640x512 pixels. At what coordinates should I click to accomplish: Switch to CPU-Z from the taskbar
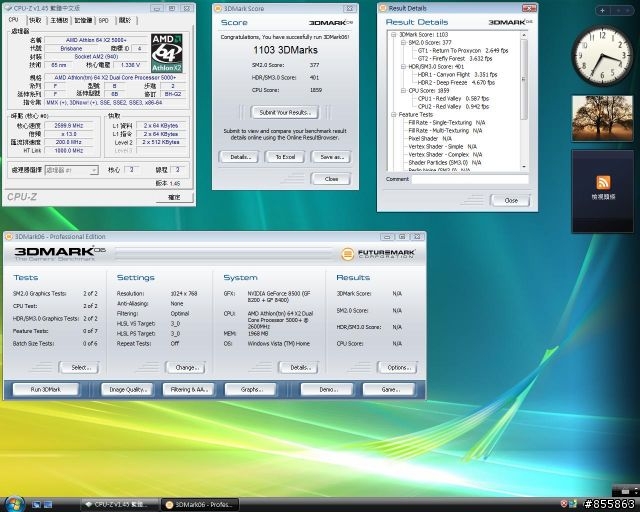[x=120, y=505]
